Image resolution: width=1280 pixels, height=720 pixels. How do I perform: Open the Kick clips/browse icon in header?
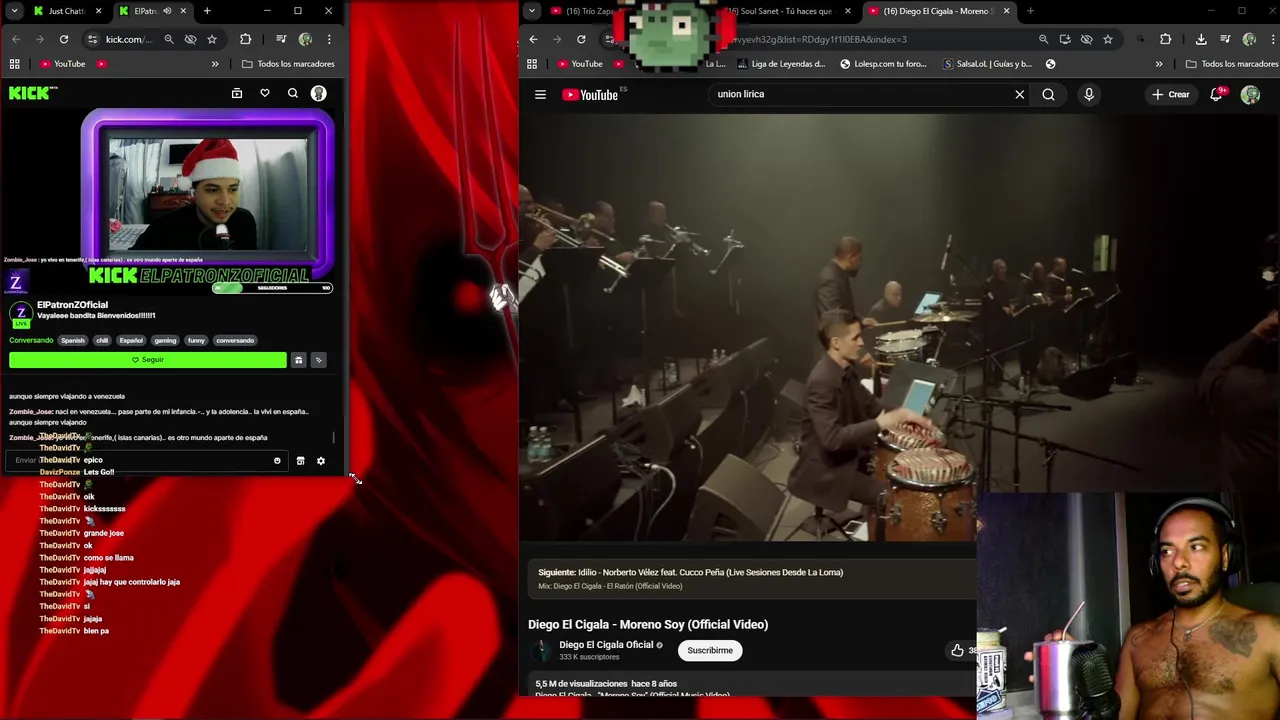click(237, 93)
